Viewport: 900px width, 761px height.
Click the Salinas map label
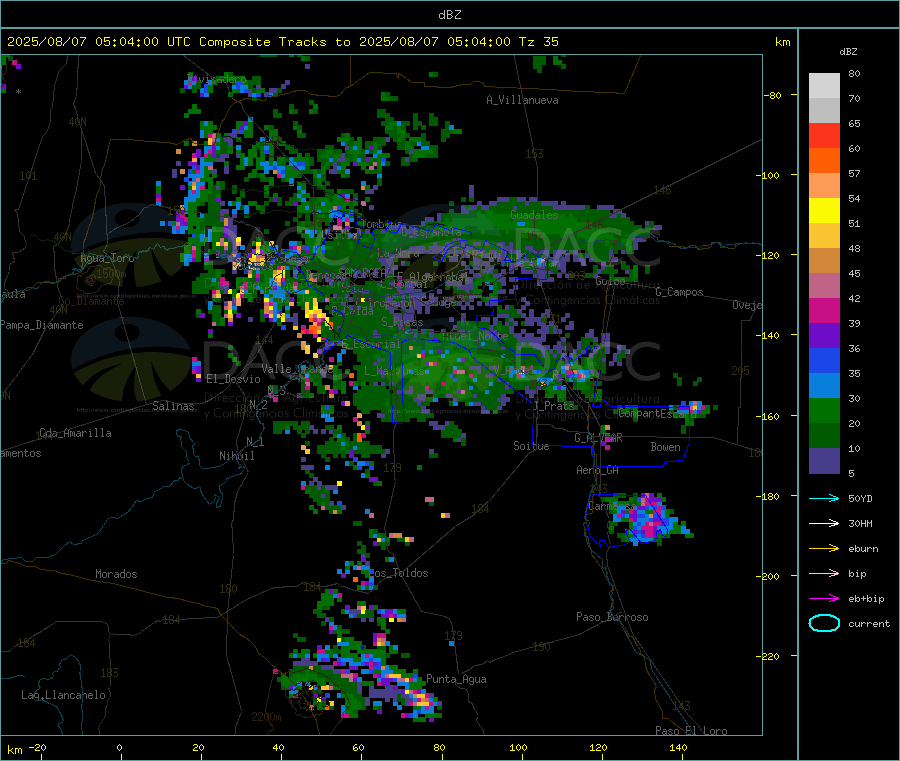pos(173,406)
